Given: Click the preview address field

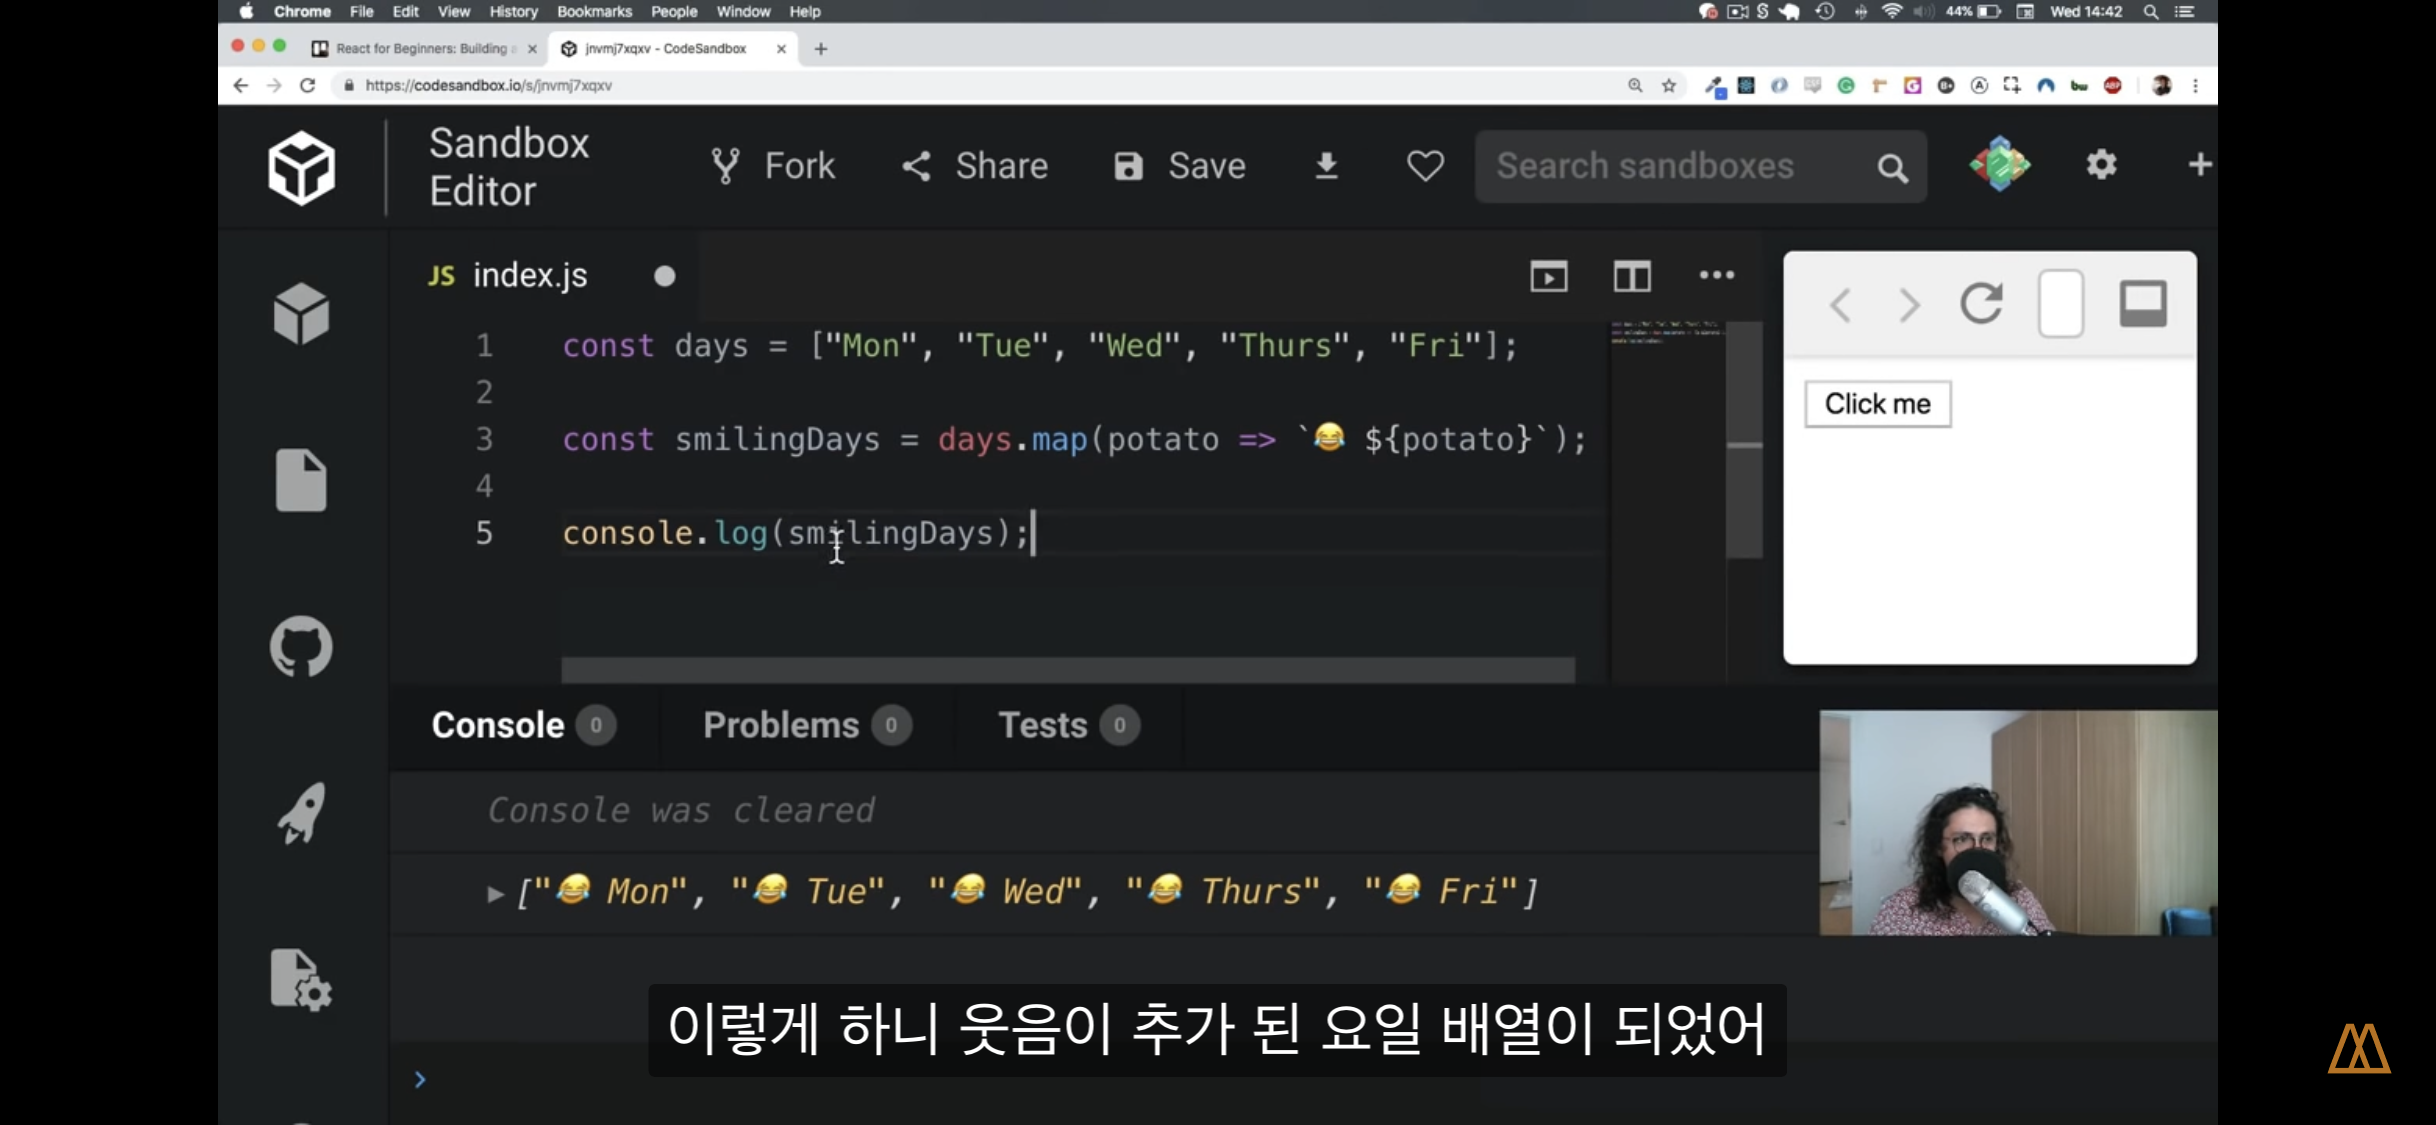Looking at the screenshot, I should 2061,303.
